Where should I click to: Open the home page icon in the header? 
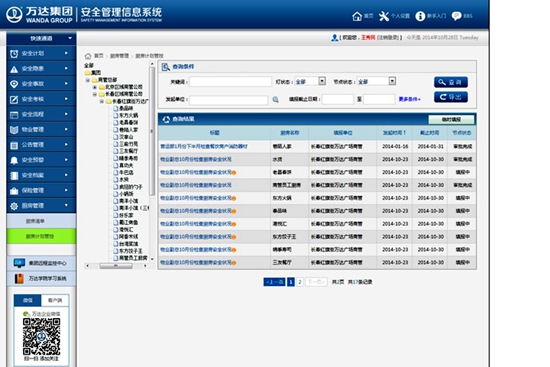pos(357,16)
